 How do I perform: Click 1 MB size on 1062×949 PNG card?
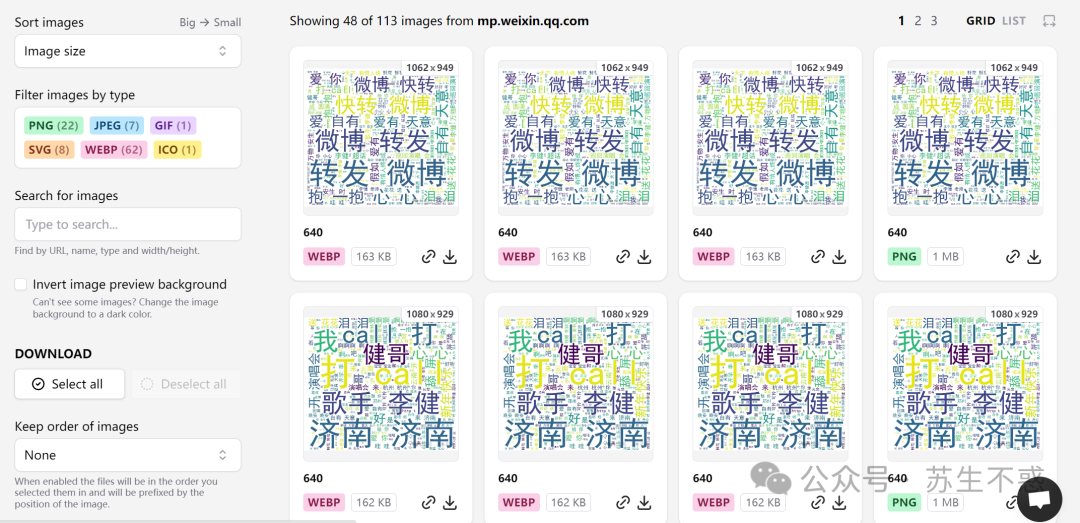(945, 256)
